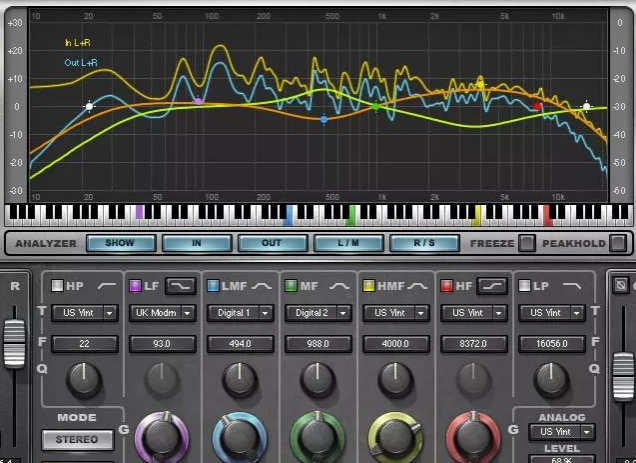Open the LF band UK Modrn type dropdown
Viewport: 636px width, 463px height.
[x=163, y=313]
